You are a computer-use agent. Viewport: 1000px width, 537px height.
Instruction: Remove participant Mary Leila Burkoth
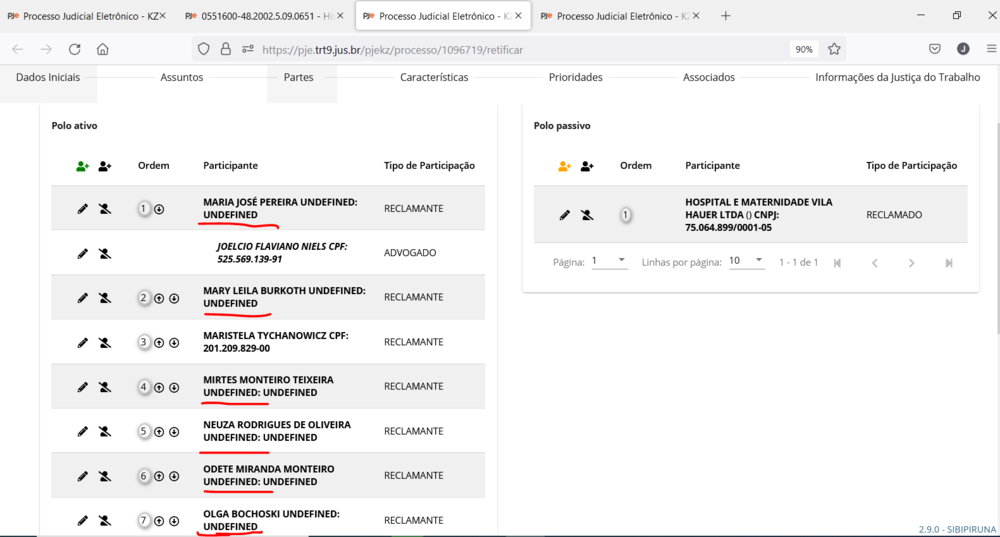point(105,298)
